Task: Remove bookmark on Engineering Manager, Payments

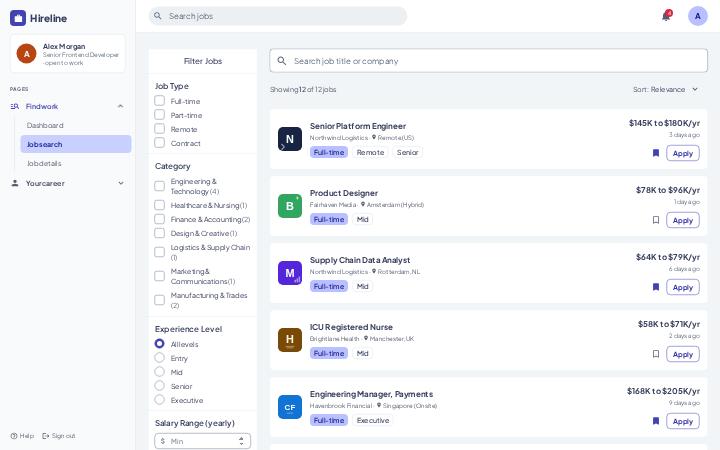Action: click(656, 421)
